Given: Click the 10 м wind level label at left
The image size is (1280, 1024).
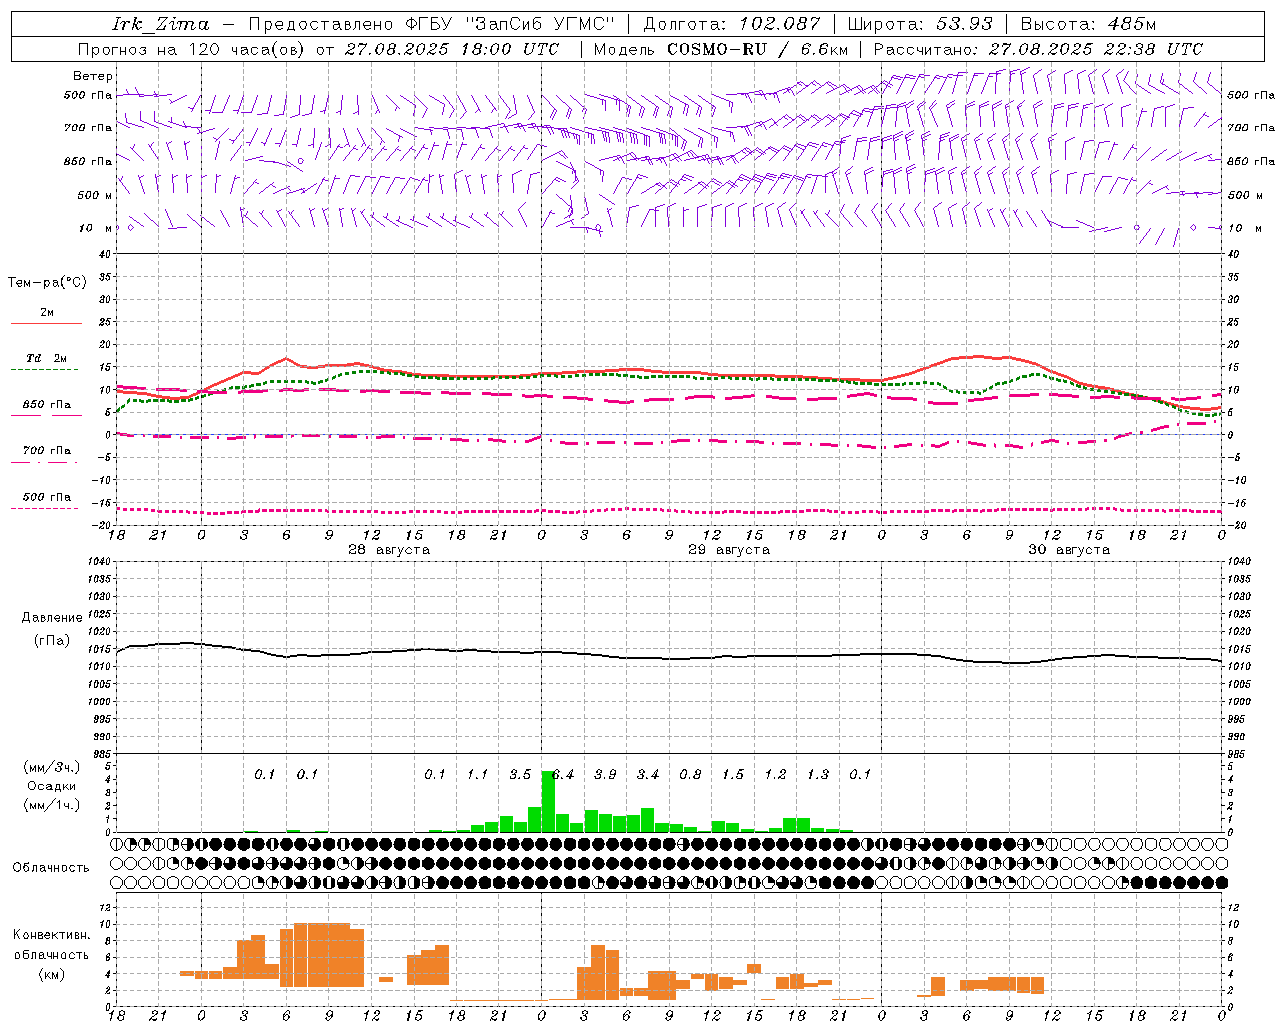Looking at the screenshot, I should pyautogui.click(x=95, y=228).
